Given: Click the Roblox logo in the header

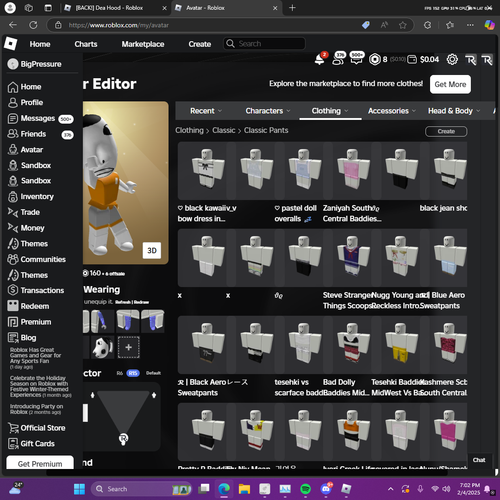Looking at the screenshot, I should [x=10, y=44].
